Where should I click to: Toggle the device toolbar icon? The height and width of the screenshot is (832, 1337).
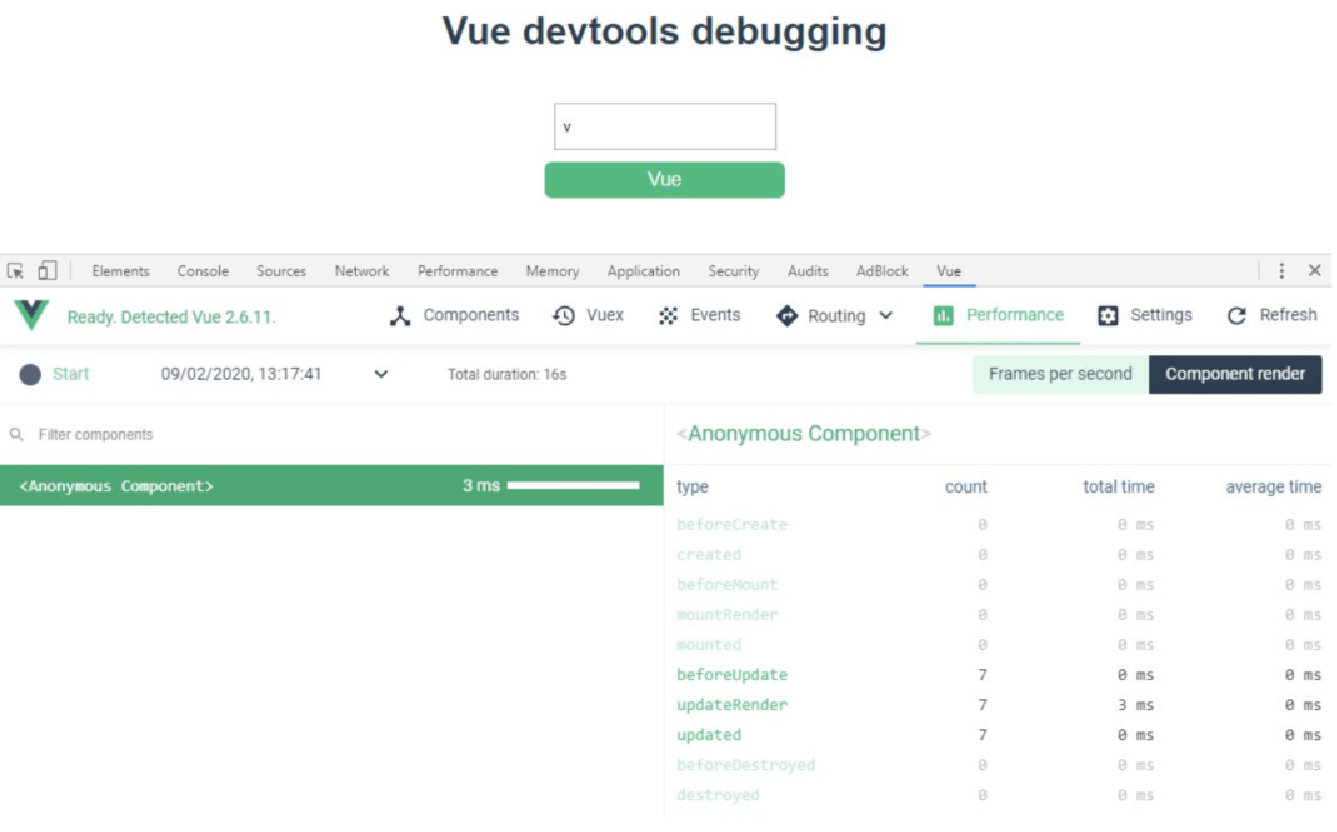click(x=47, y=271)
